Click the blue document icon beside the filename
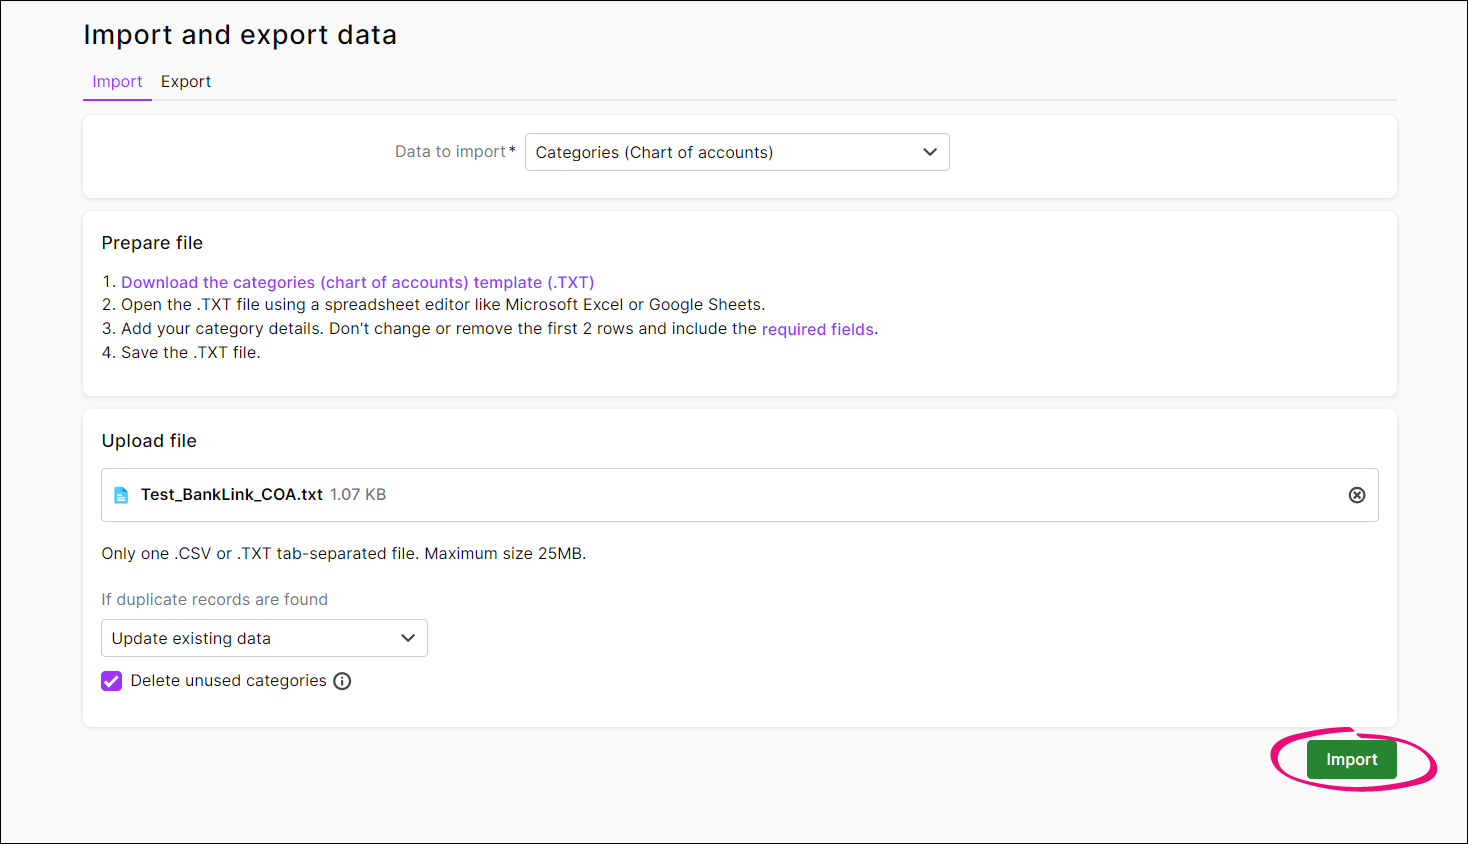The width and height of the screenshot is (1468, 844). click(121, 495)
